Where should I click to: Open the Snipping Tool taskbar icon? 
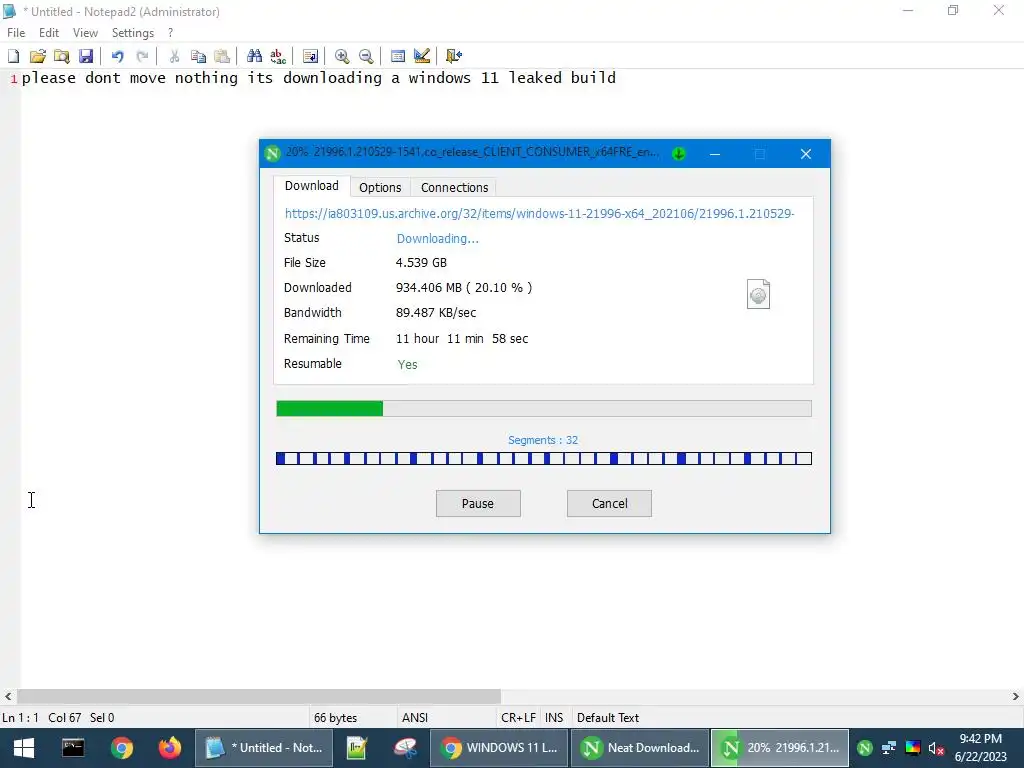pos(406,748)
